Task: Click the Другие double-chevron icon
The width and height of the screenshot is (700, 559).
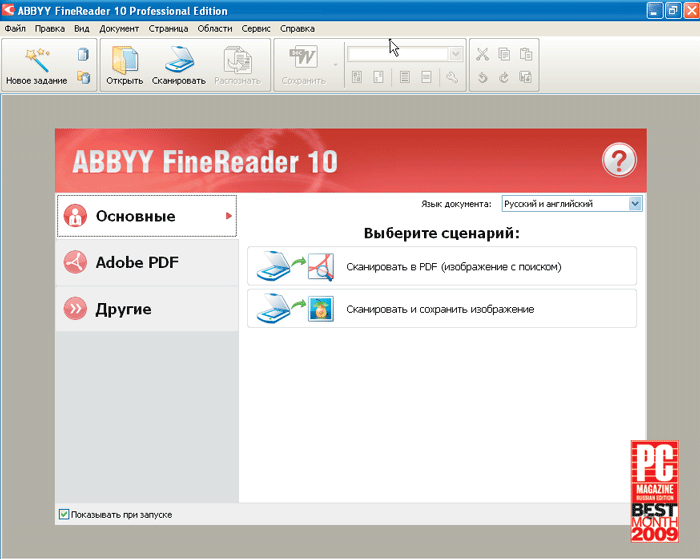Action: pyautogui.click(x=75, y=309)
